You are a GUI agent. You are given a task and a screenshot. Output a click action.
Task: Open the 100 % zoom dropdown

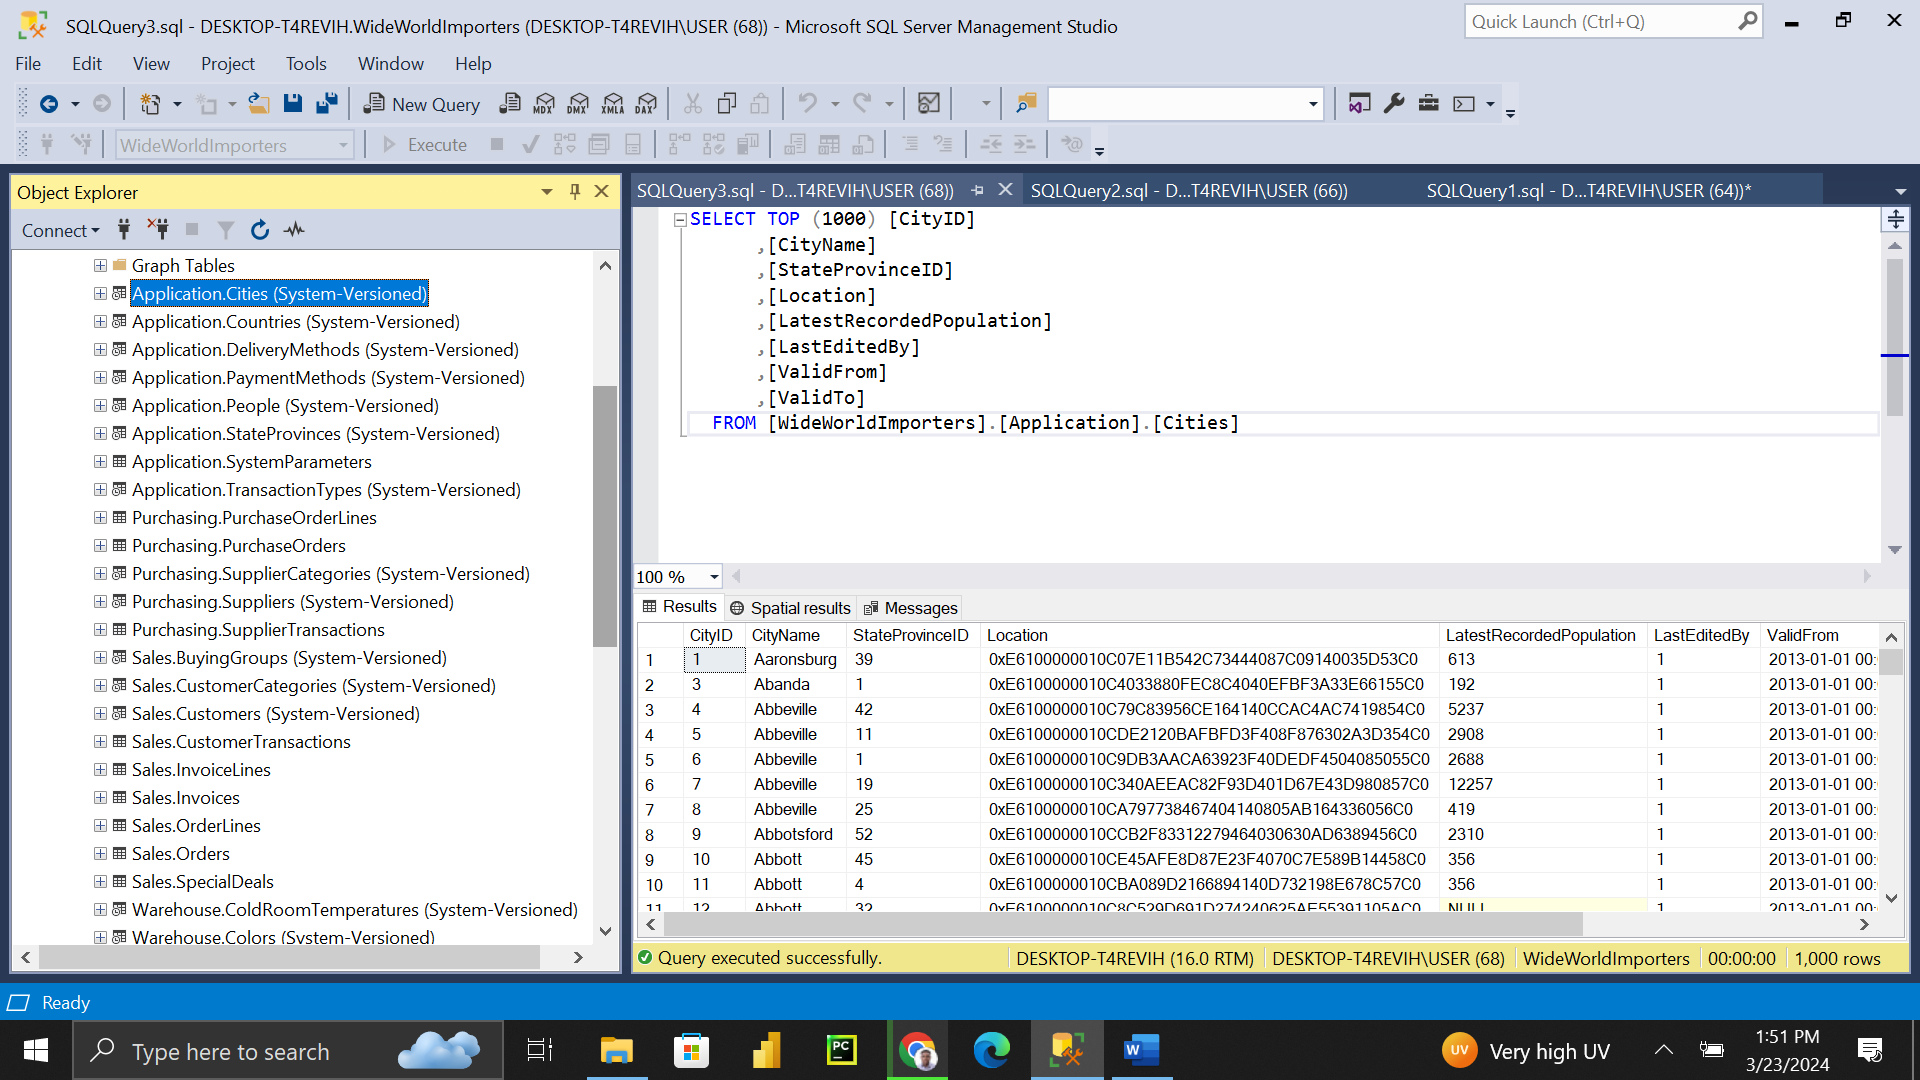(714, 577)
